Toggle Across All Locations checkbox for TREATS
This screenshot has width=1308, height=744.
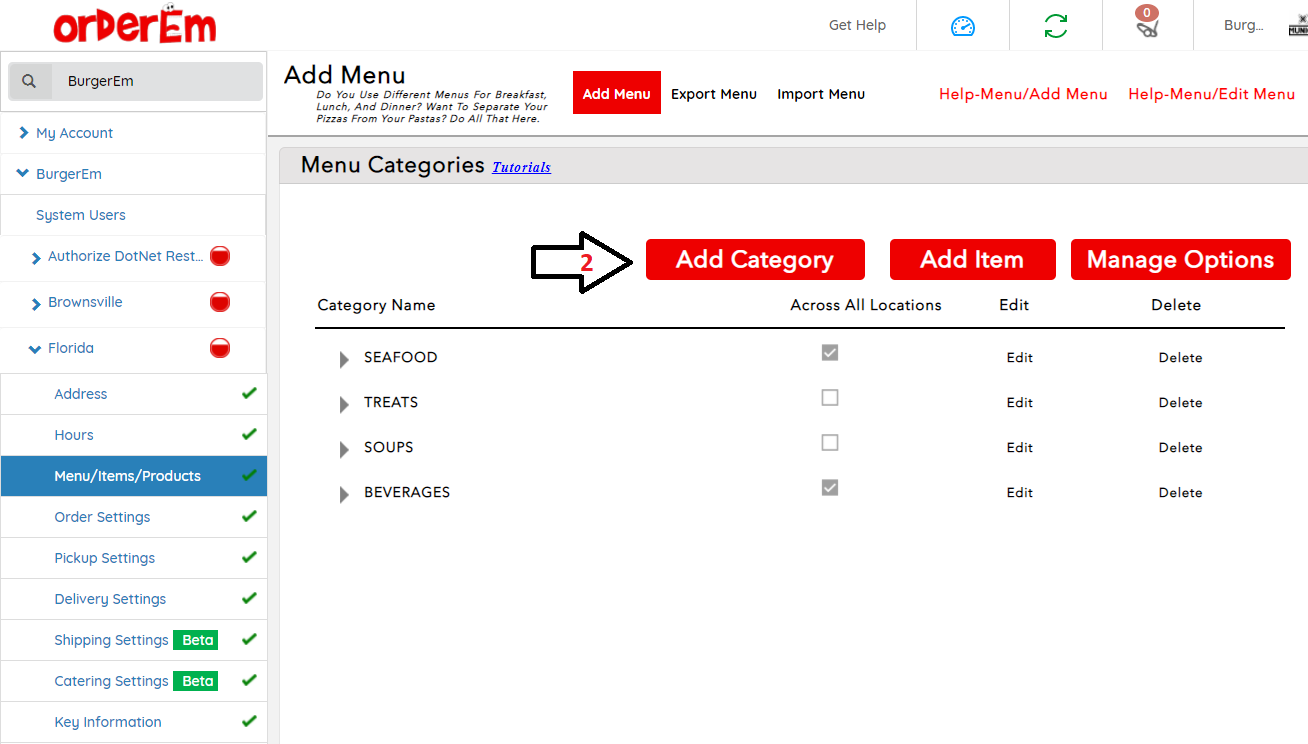[x=829, y=398]
